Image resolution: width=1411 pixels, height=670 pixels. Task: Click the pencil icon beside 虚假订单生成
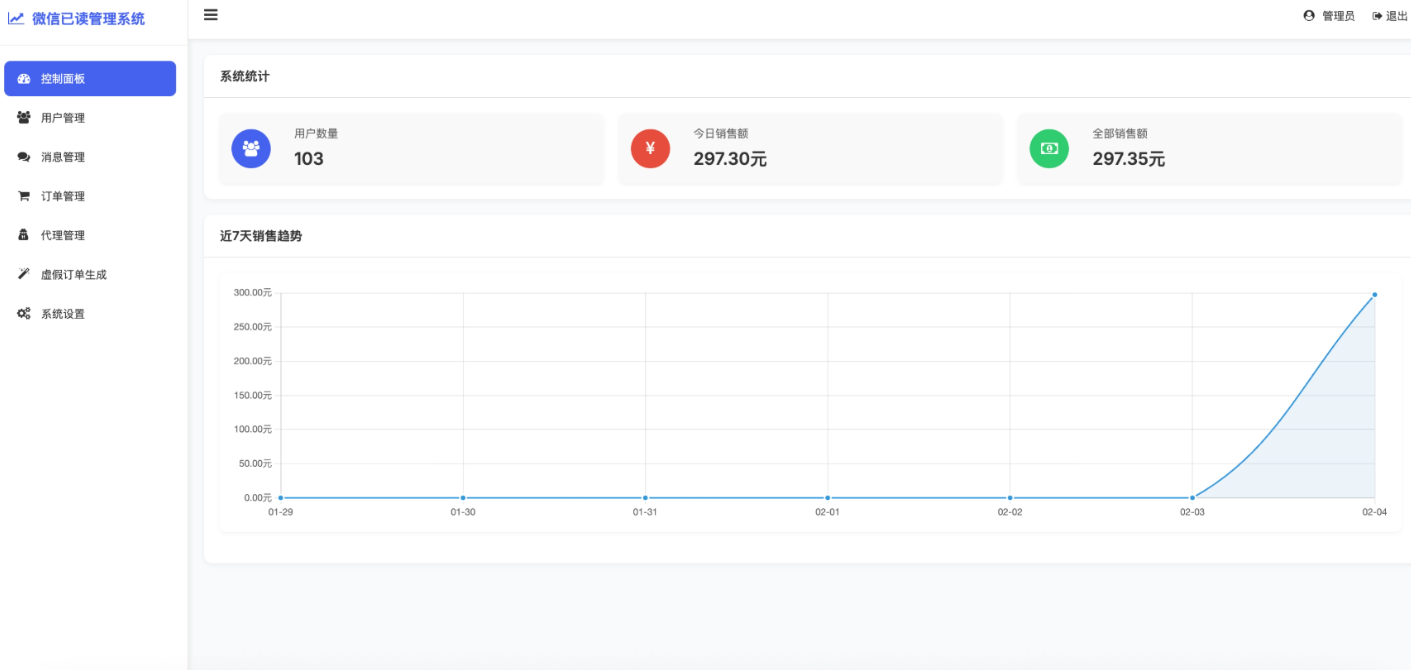[x=24, y=273]
